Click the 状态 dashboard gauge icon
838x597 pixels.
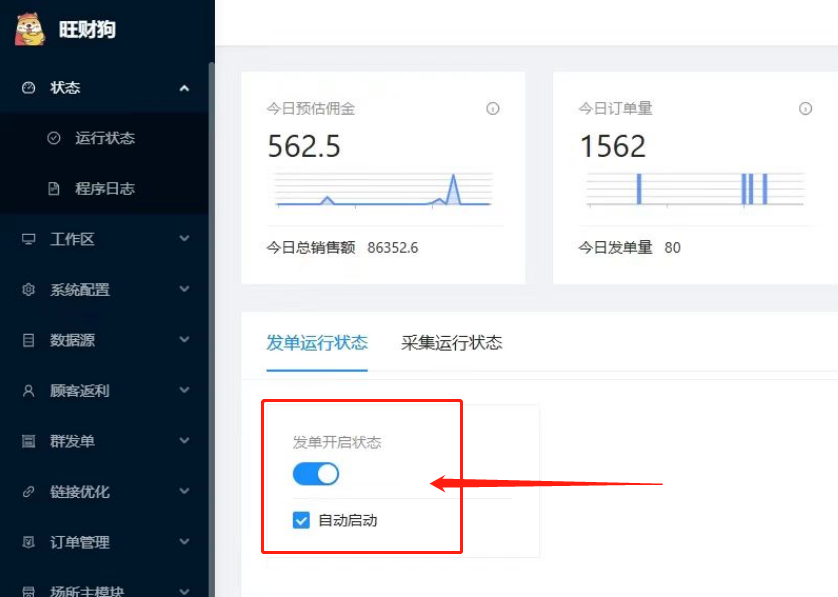[x=28, y=88]
